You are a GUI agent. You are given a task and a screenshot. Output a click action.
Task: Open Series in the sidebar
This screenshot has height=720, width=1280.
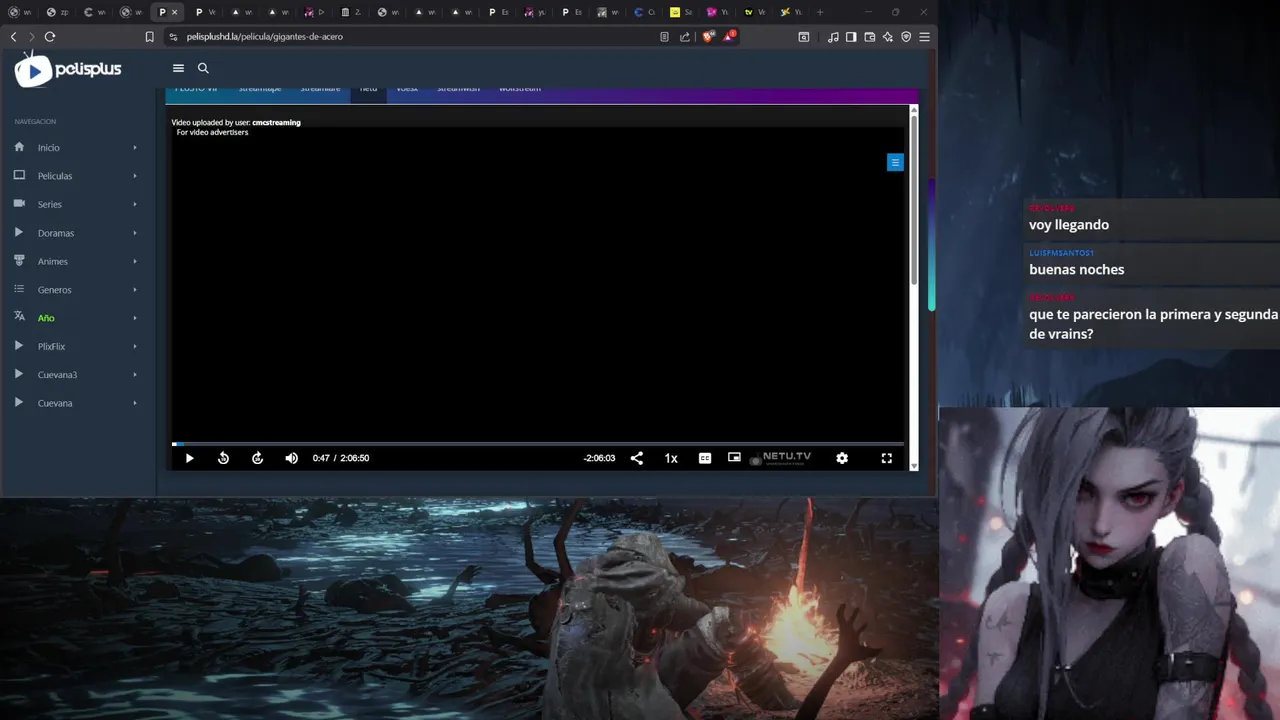[x=50, y=204]
